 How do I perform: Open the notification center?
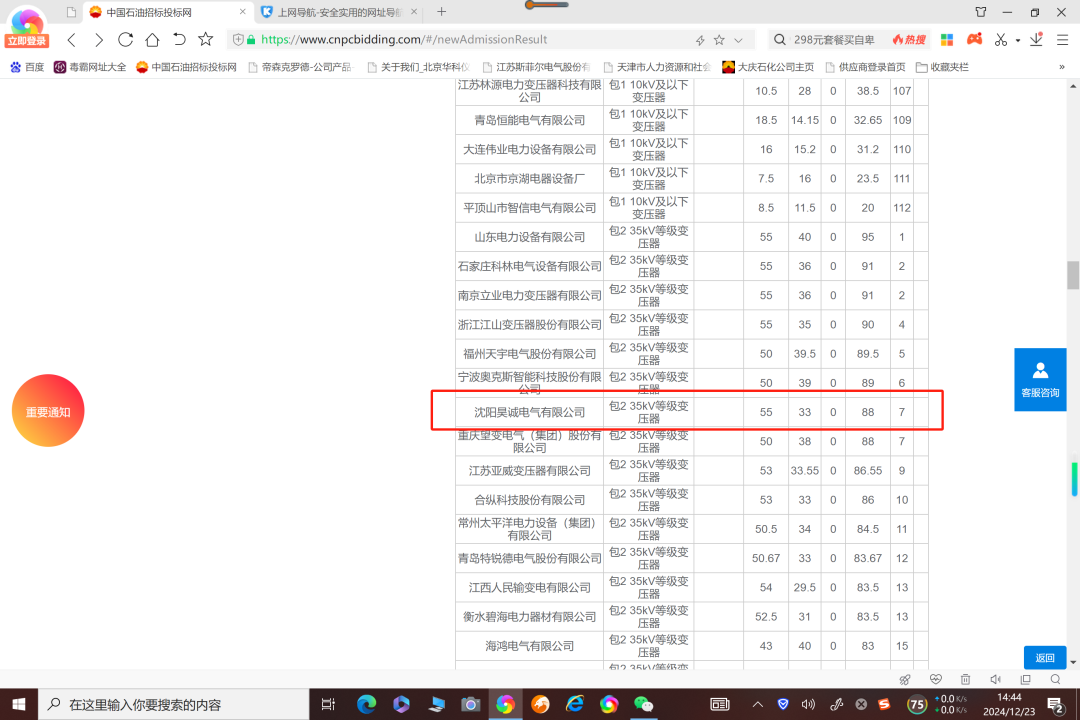tap(1056, 704)
